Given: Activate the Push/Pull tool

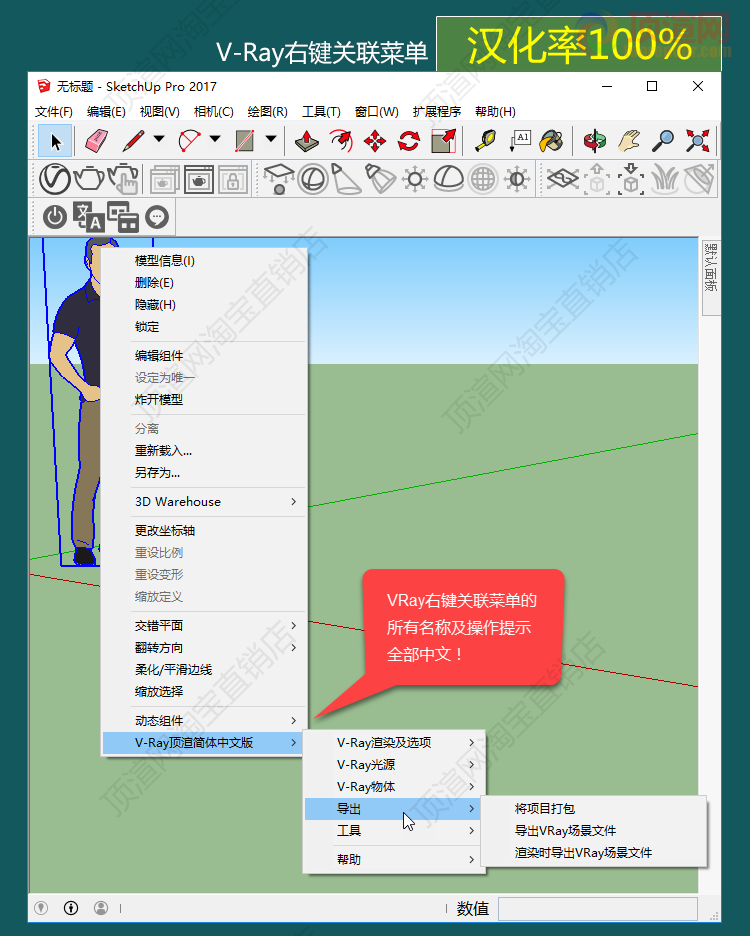Looking at the screenshot, I should coord(307,141).
